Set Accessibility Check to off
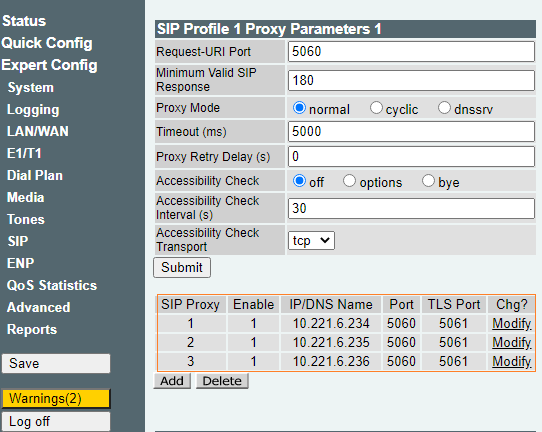 299,181
